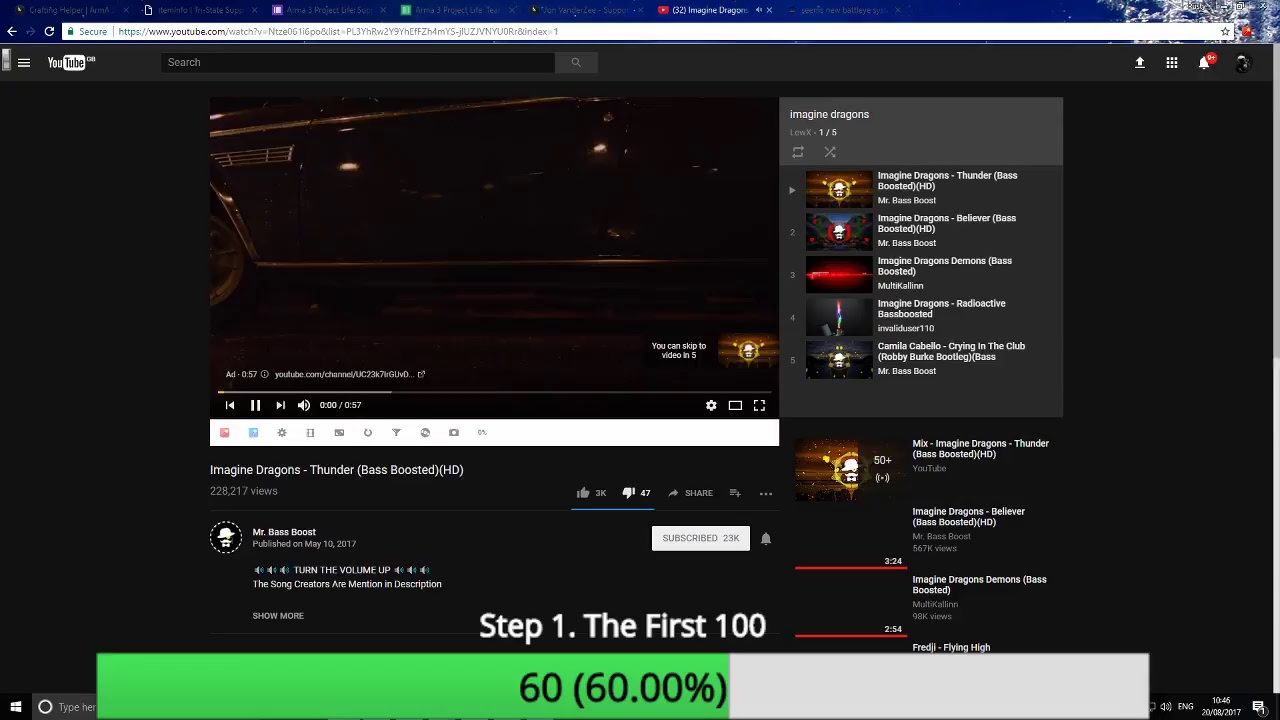Toggle playlist shuffle button
Screen dimensions: 1280x720
[830, 152]
